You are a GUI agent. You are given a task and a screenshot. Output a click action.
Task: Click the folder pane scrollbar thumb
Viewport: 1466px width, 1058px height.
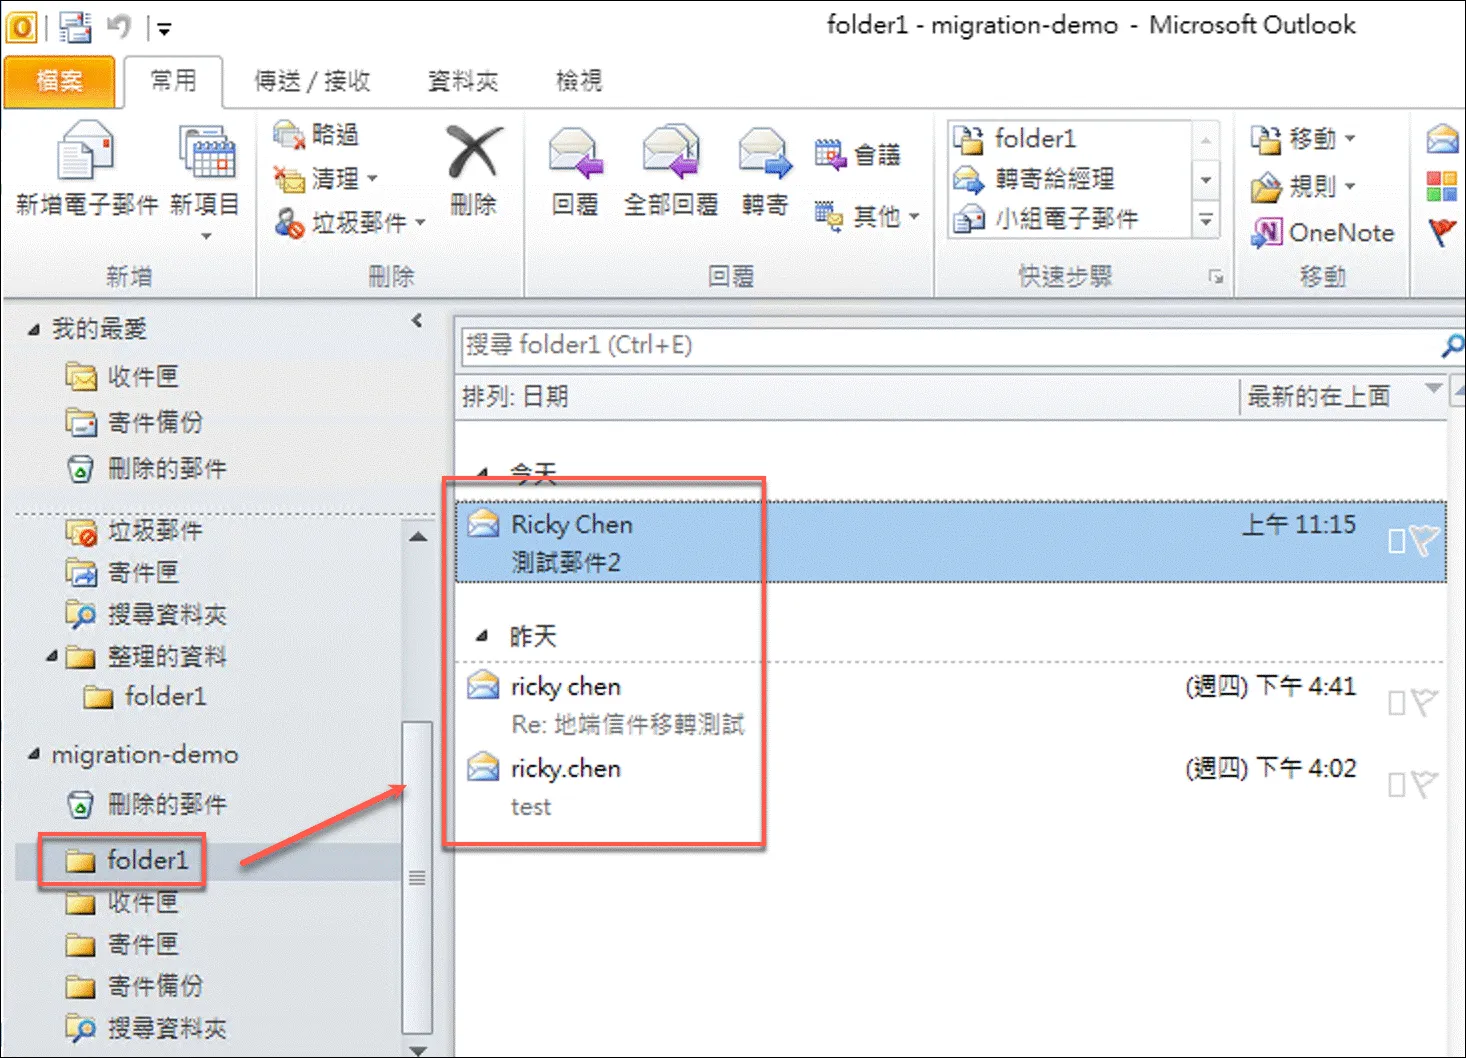(417, 877)
